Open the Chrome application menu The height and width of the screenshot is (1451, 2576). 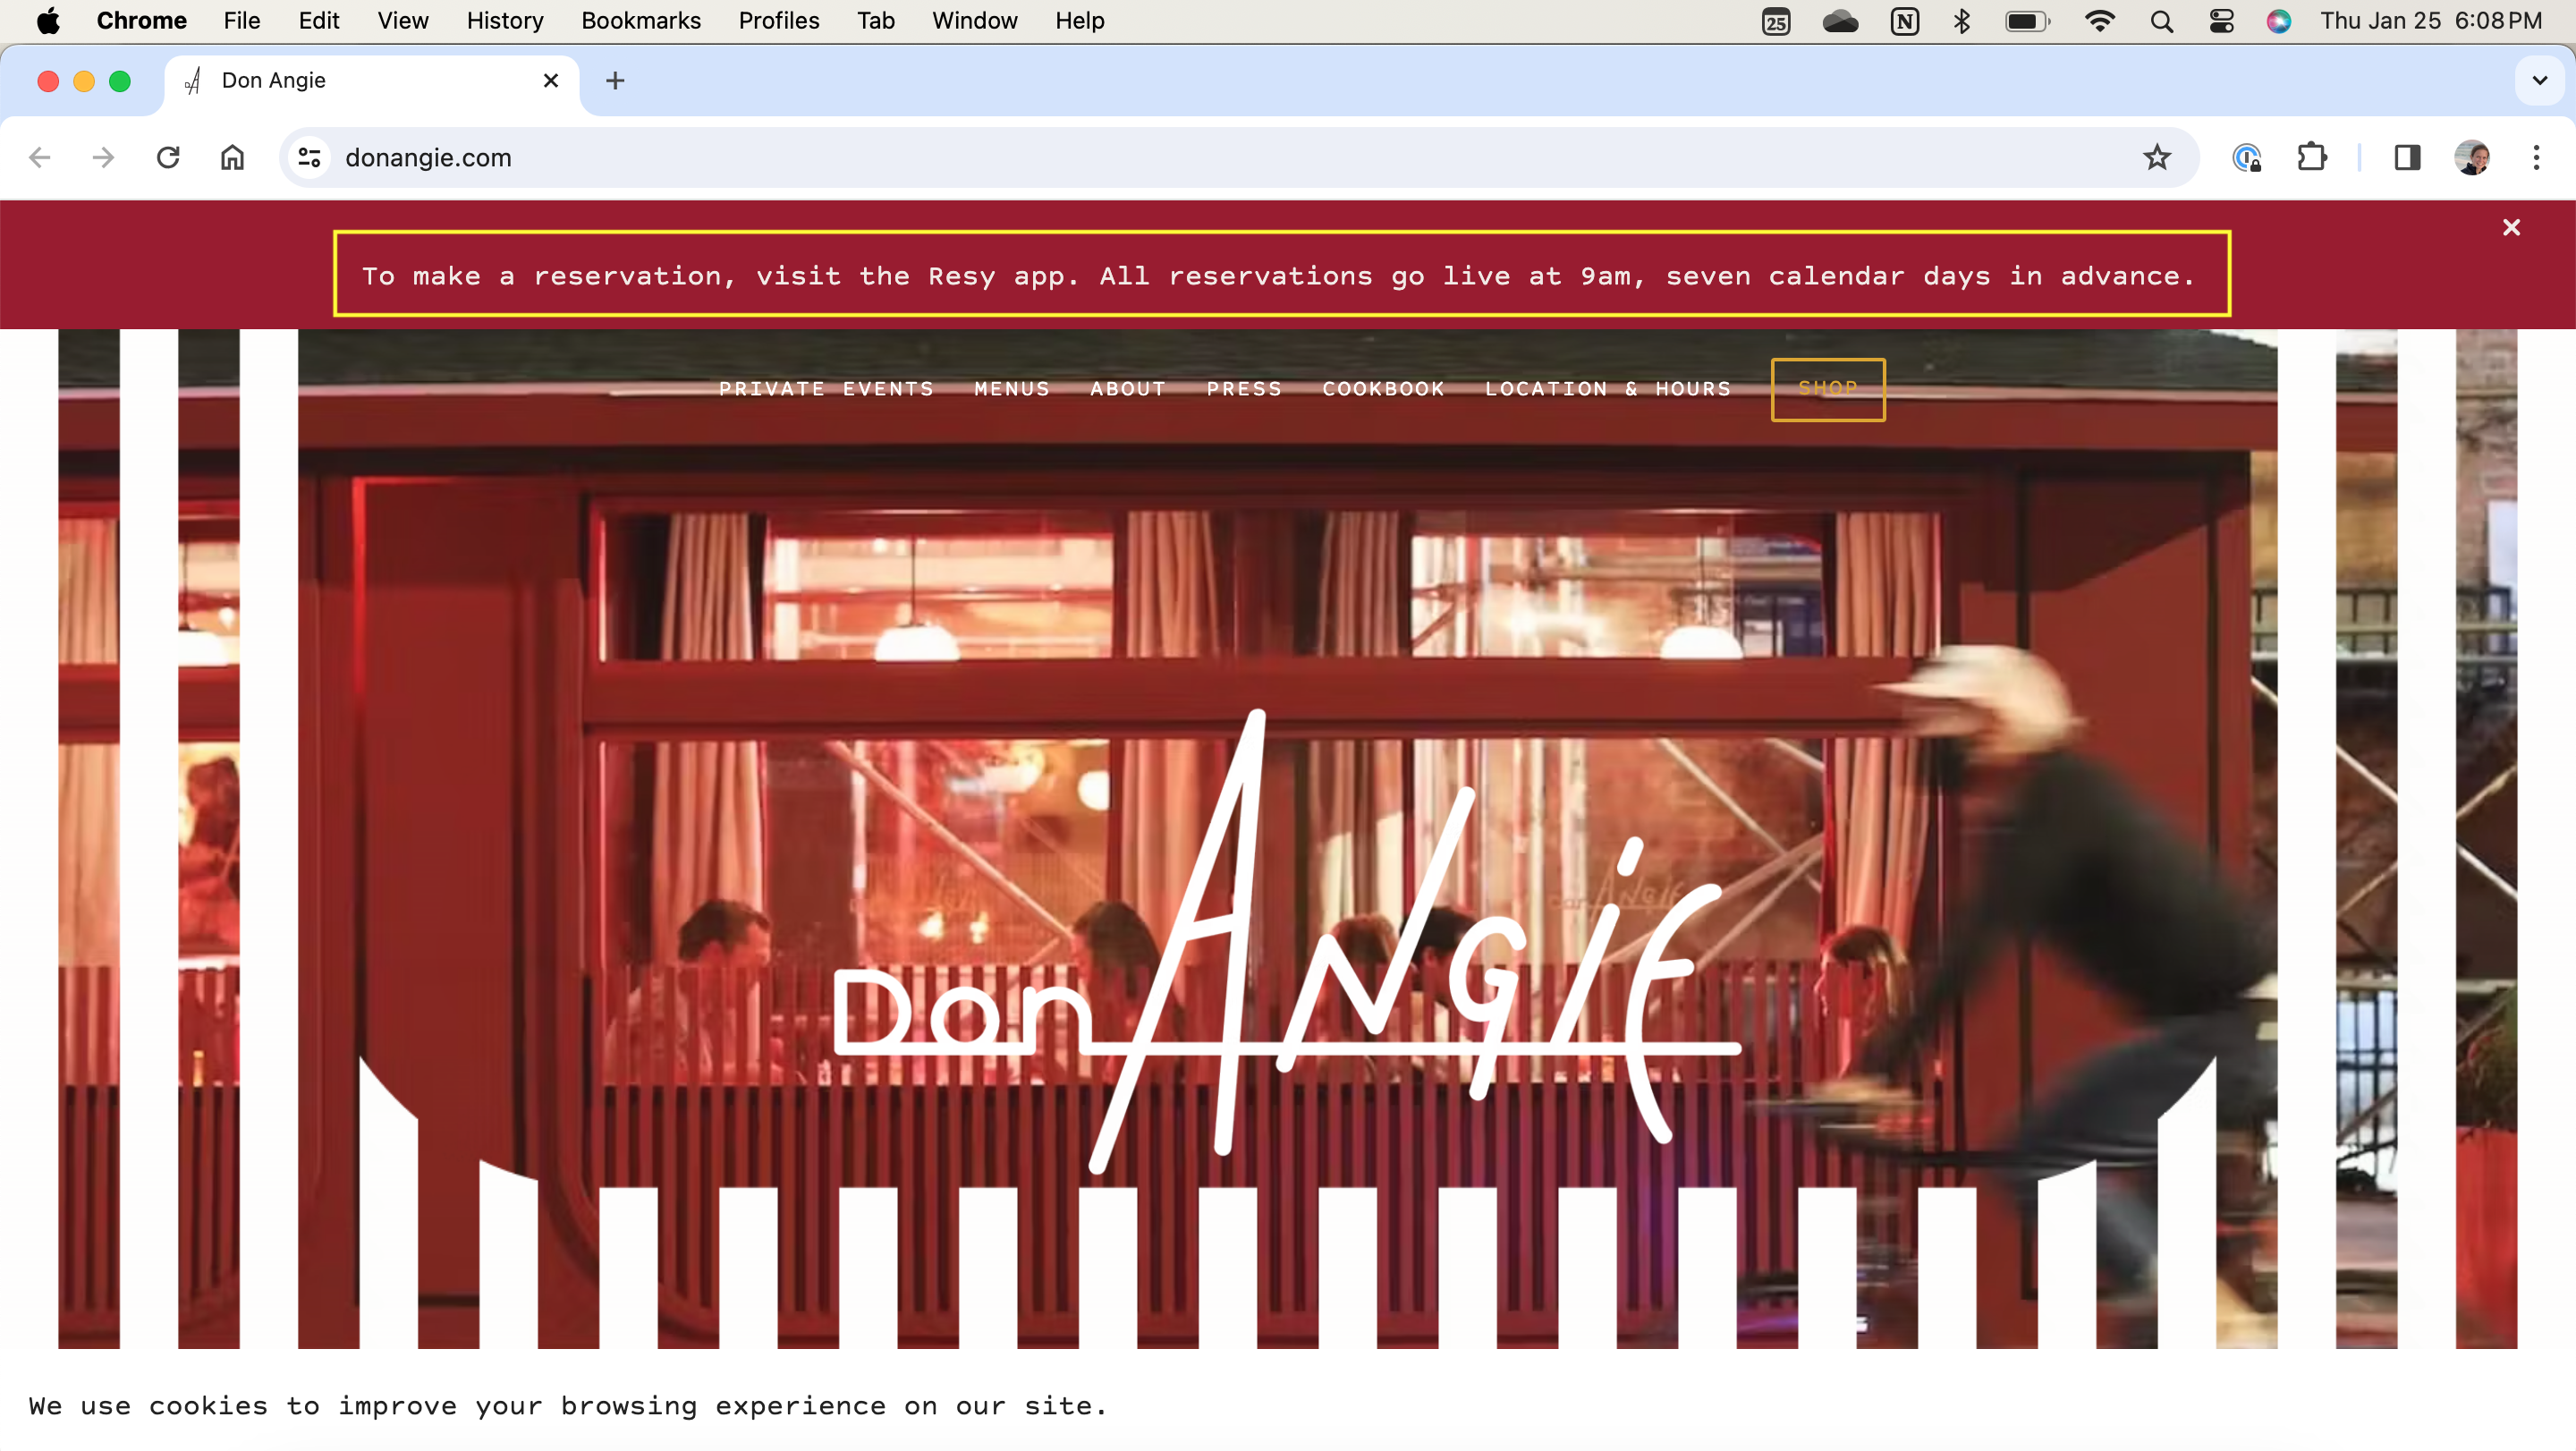[141, 21]
